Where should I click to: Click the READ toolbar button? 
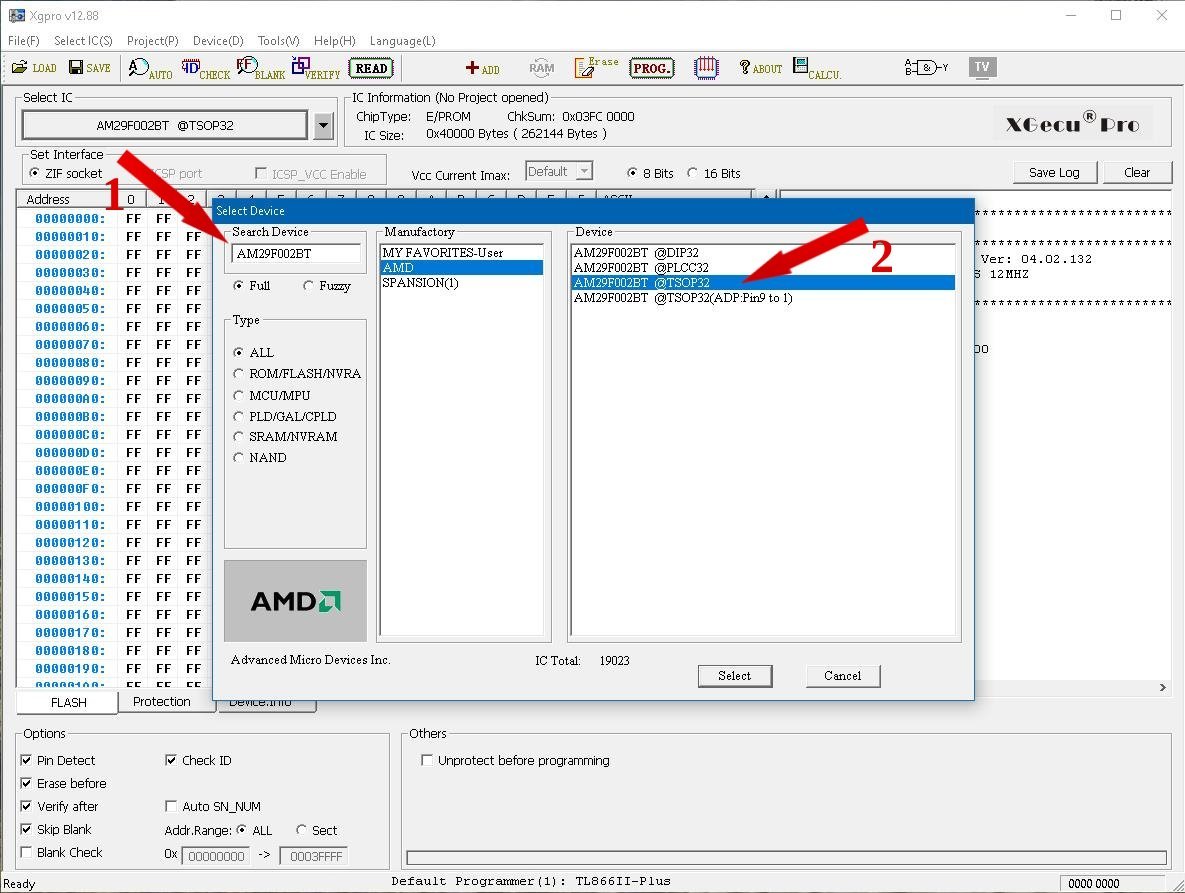(371, 68)
